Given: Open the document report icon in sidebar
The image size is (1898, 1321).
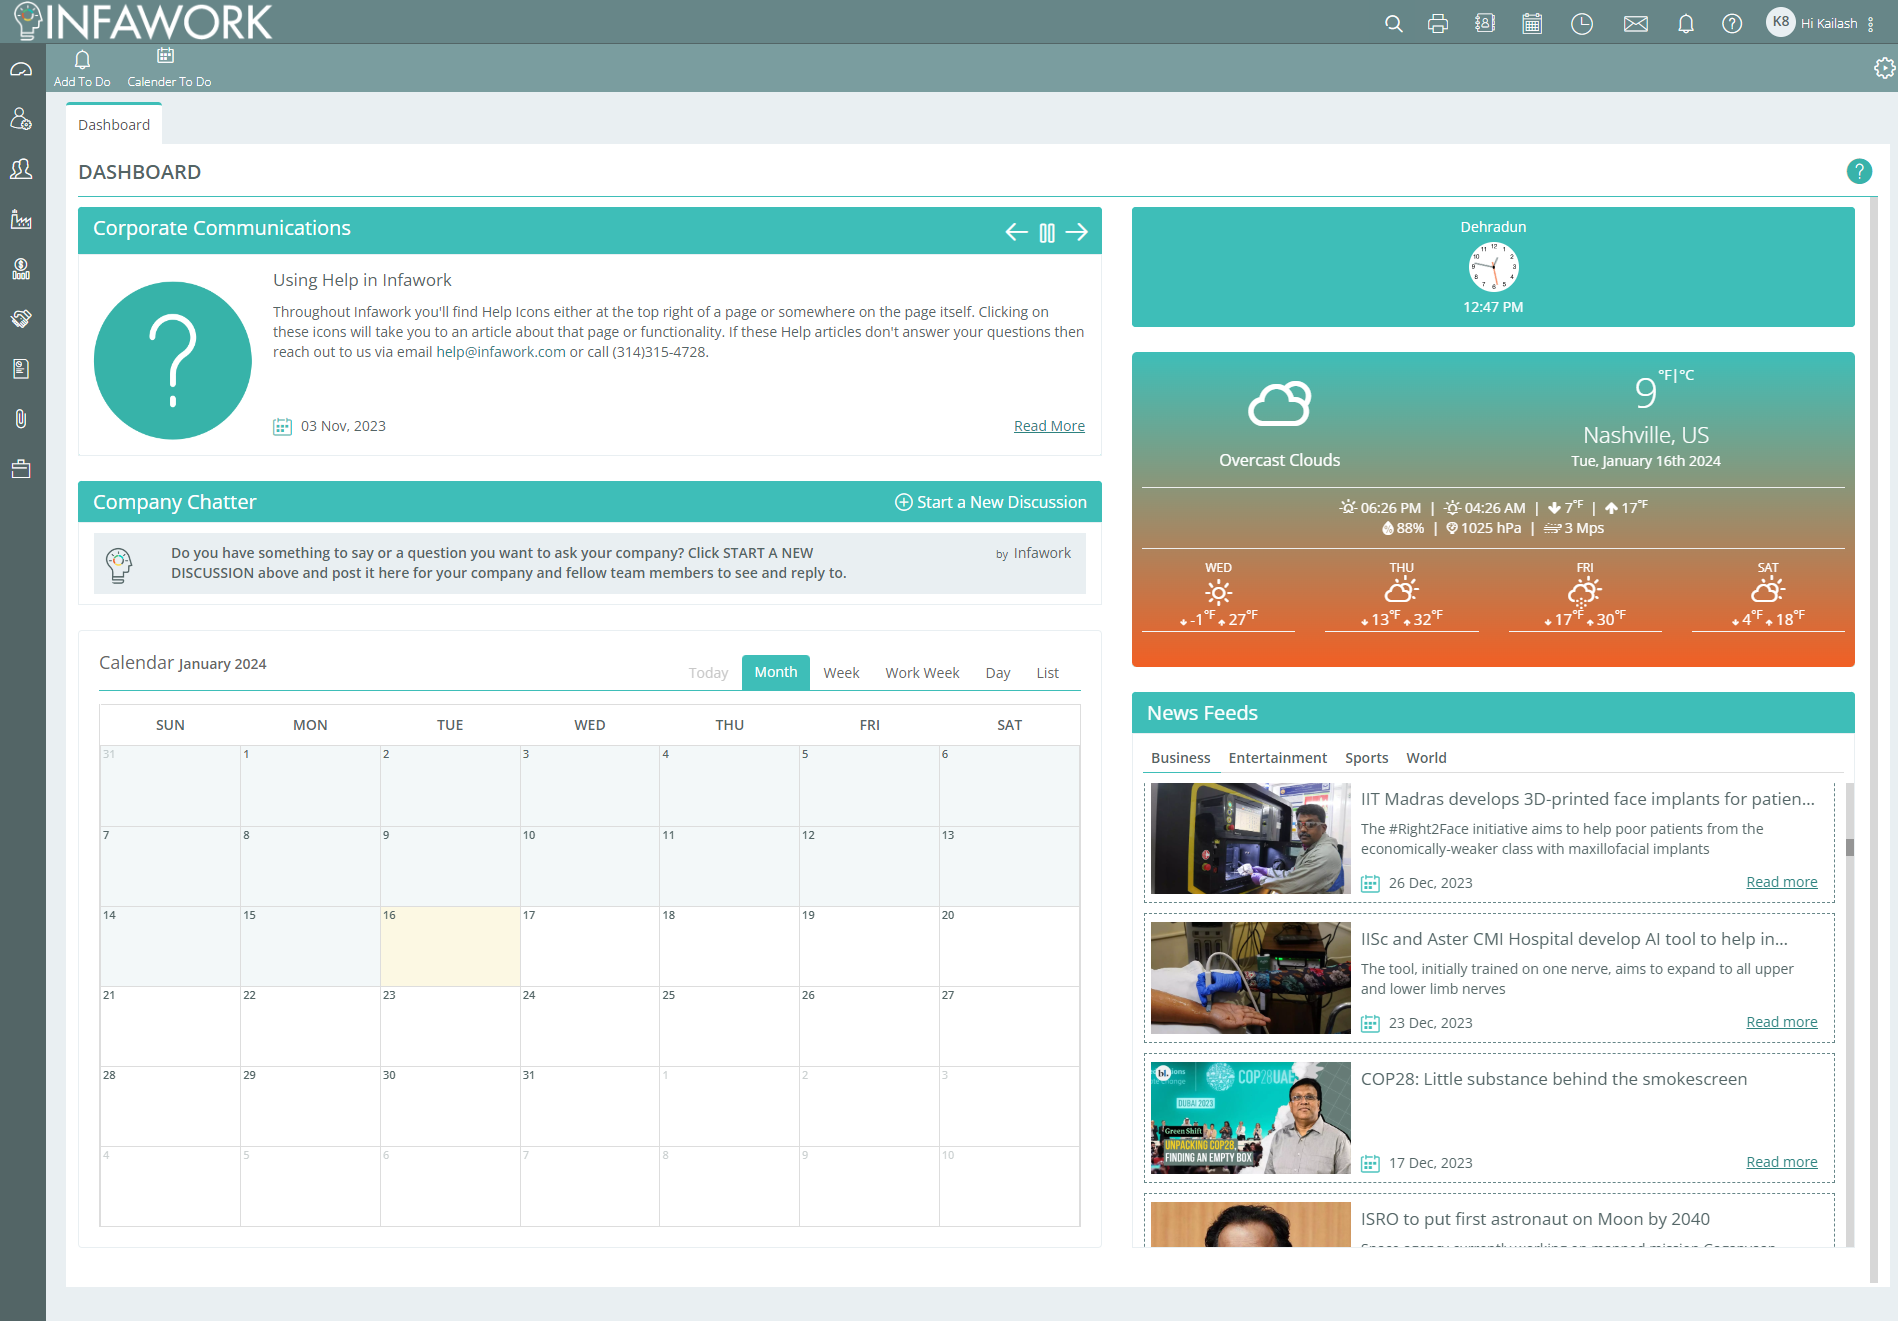Looking at the screenshot, I should [21, 369].
